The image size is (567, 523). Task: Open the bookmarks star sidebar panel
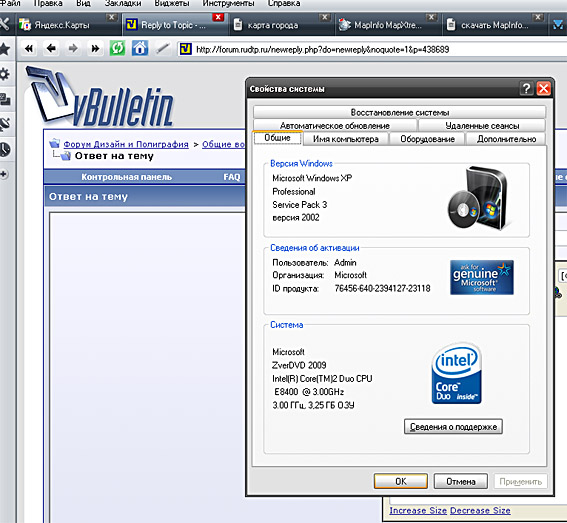coord(5,49)
